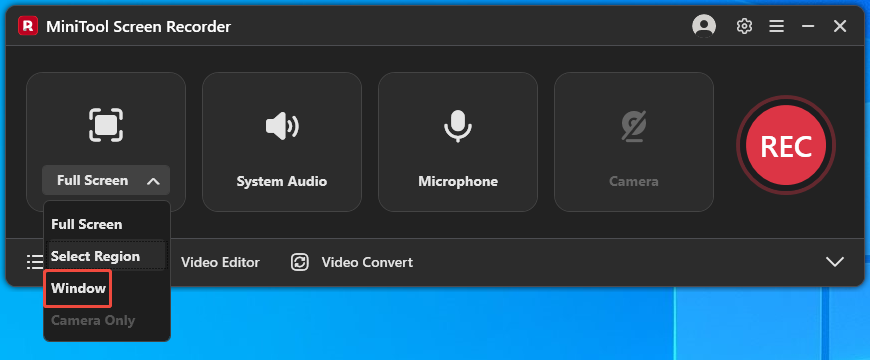Close the MiniTool Screen Recorder window
The width and height of the screenshot is (870, 360).
840,26
